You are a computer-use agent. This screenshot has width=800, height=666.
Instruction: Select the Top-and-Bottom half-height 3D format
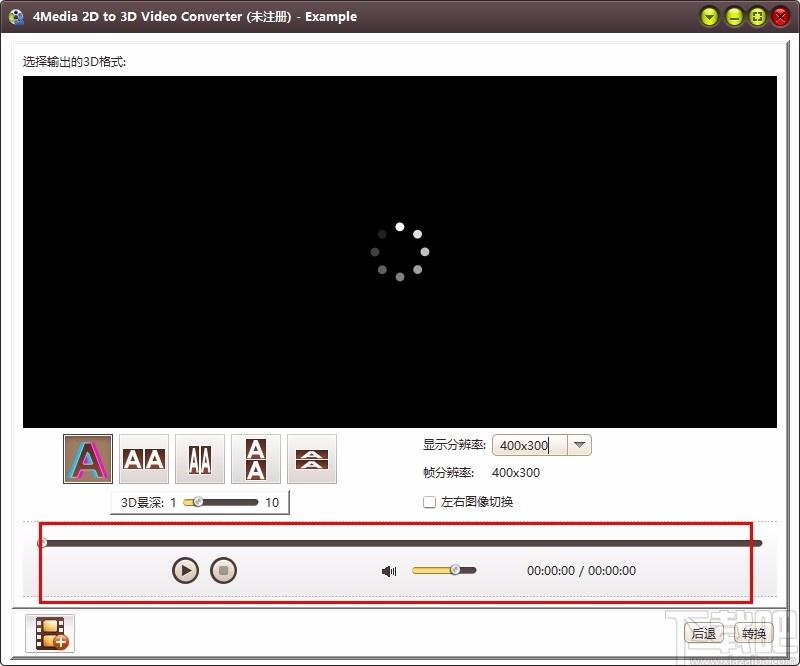point(312,459)
